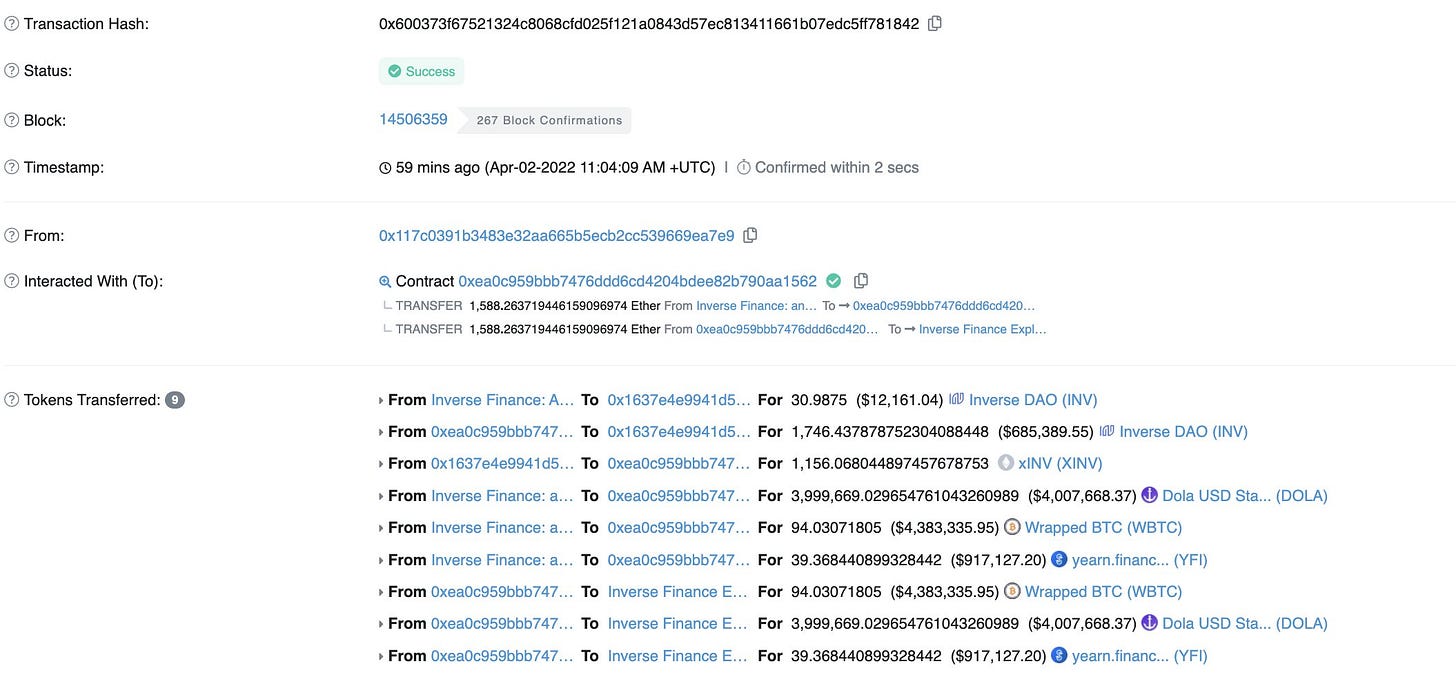Click the $685,389.55 value in the INV row

click(x=1045, y=431)
